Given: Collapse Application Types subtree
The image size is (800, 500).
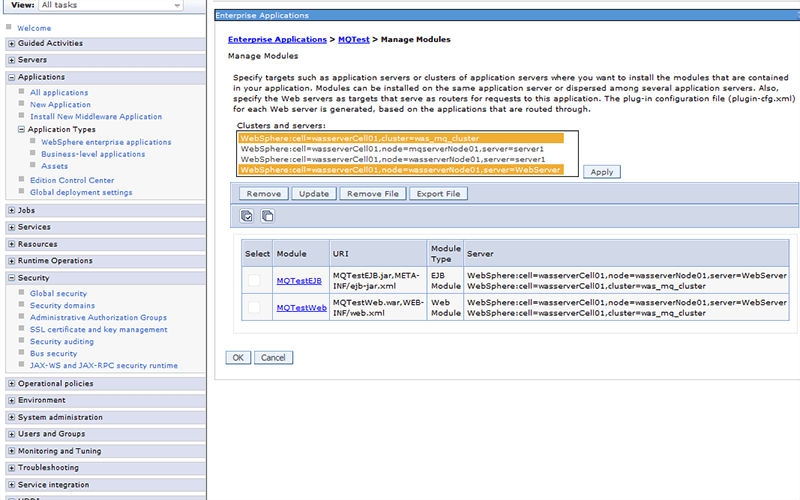Looking at the screenshot, I should point(21,130).
